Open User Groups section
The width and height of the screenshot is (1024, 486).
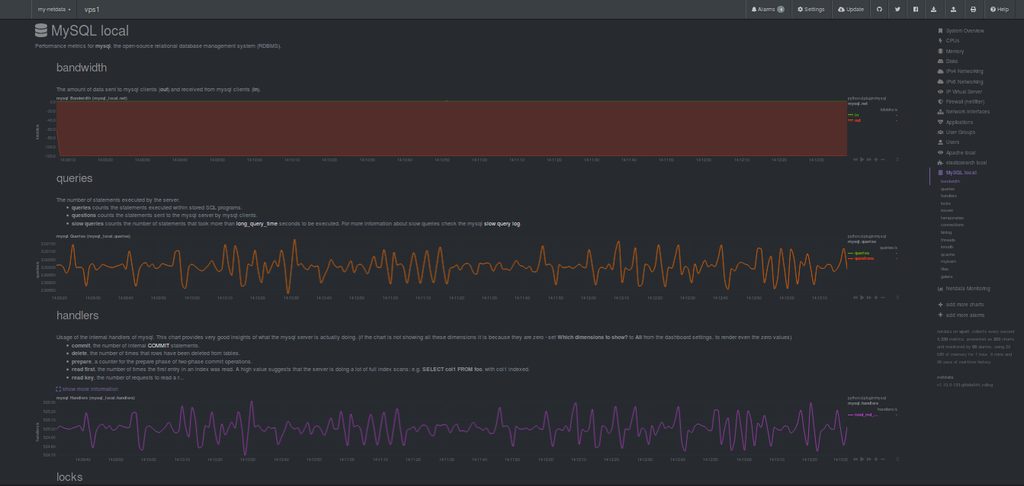coord(960,132)
